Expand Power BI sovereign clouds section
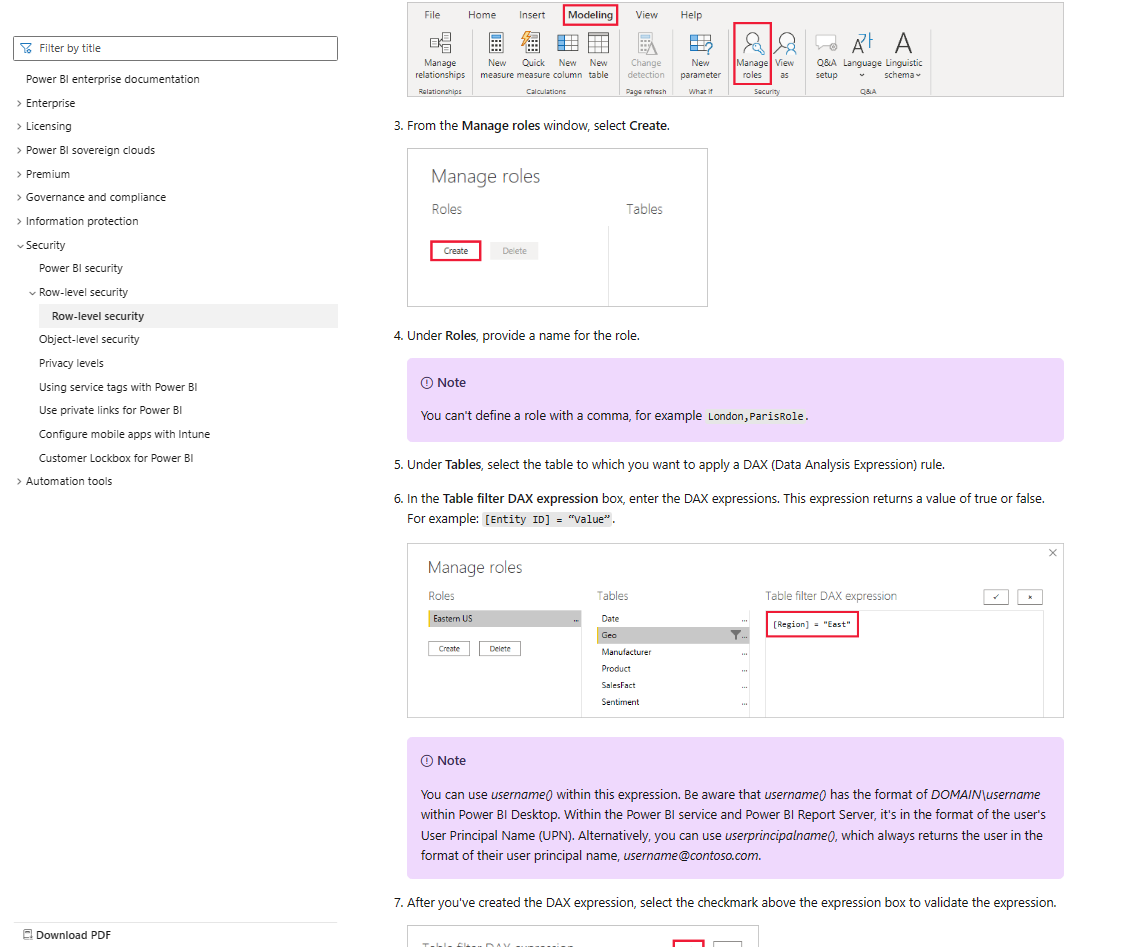1139x947 pixels. [x=20, y=150]
